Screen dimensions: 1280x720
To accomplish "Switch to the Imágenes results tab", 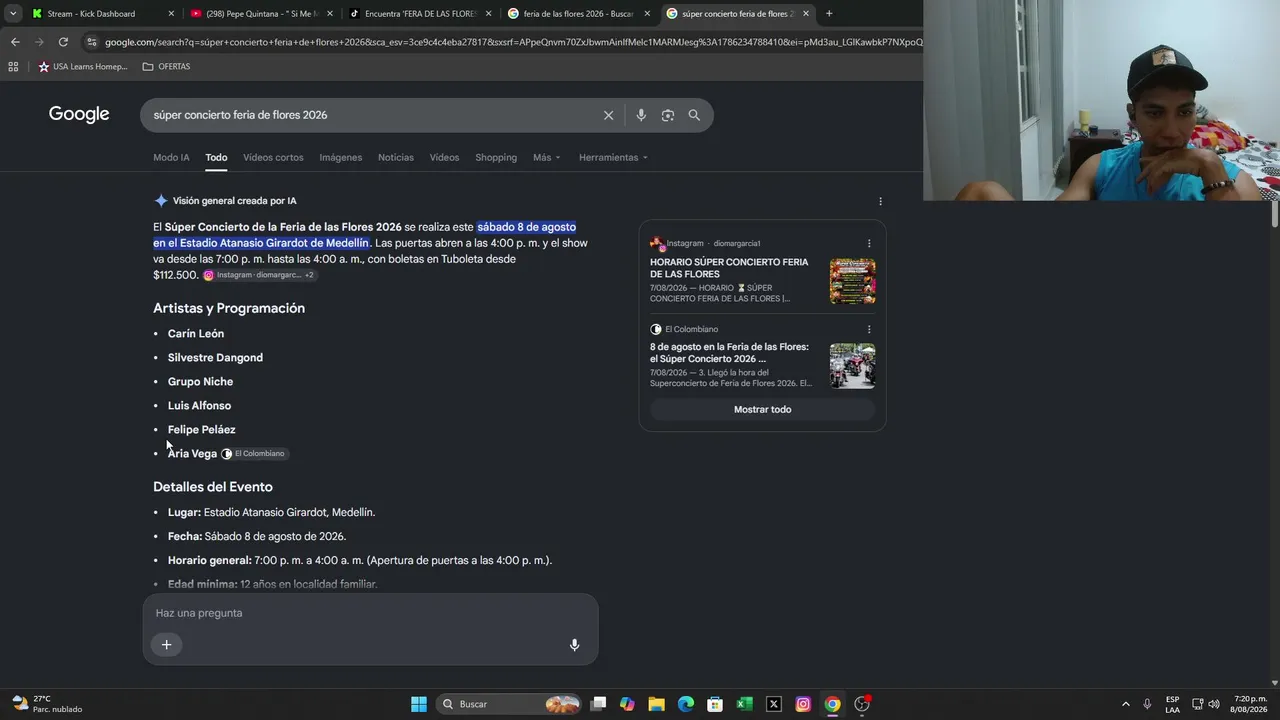I will point(341,157).
